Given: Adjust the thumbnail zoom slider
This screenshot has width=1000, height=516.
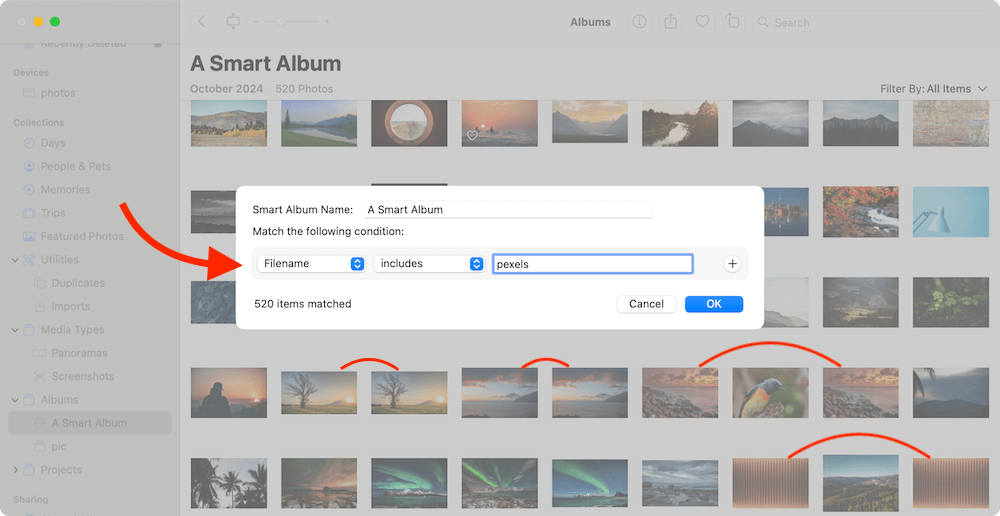Looking at the screenshot, I should (280, 22).
